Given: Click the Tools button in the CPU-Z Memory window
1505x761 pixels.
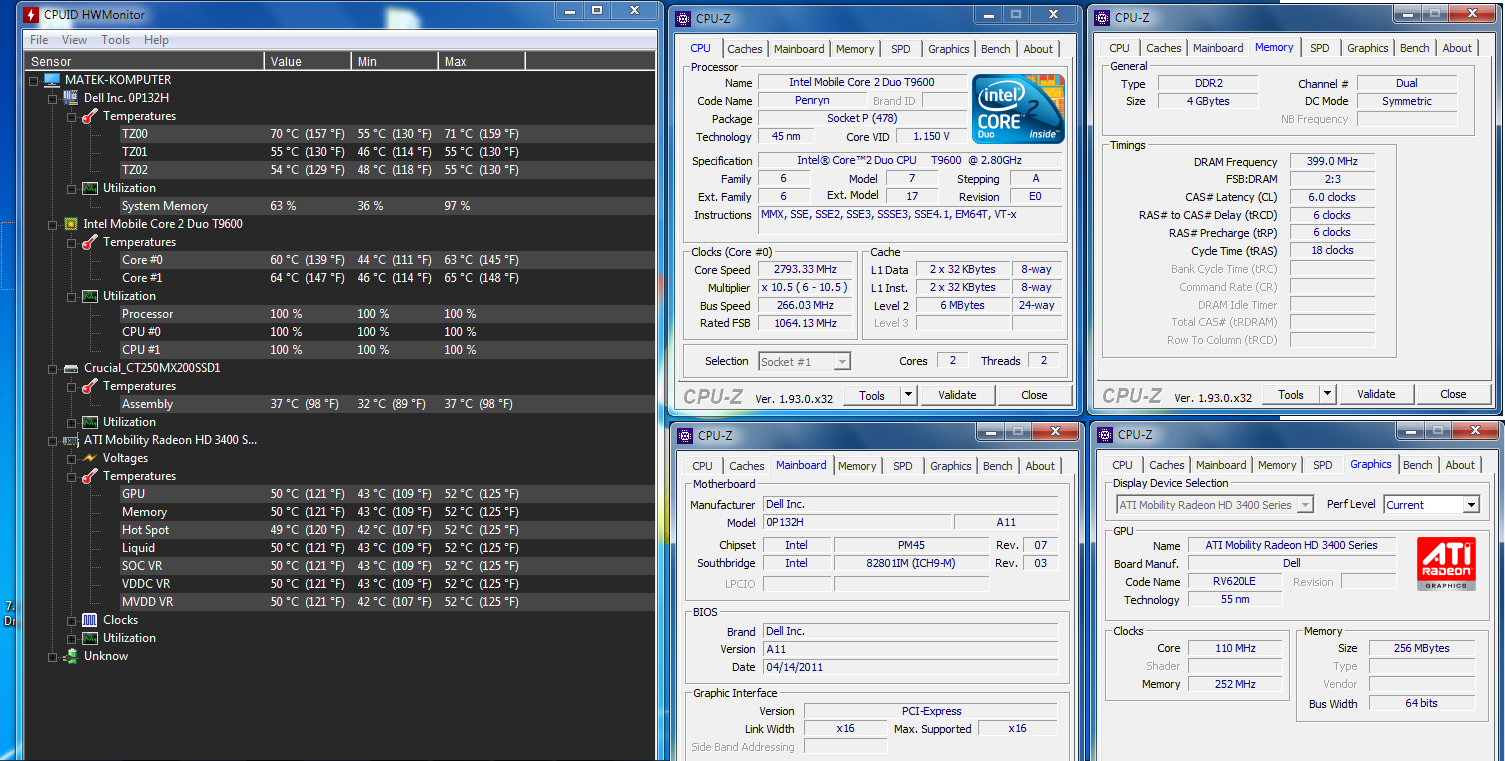Looking at the screenshot, I should [1291, 394].
